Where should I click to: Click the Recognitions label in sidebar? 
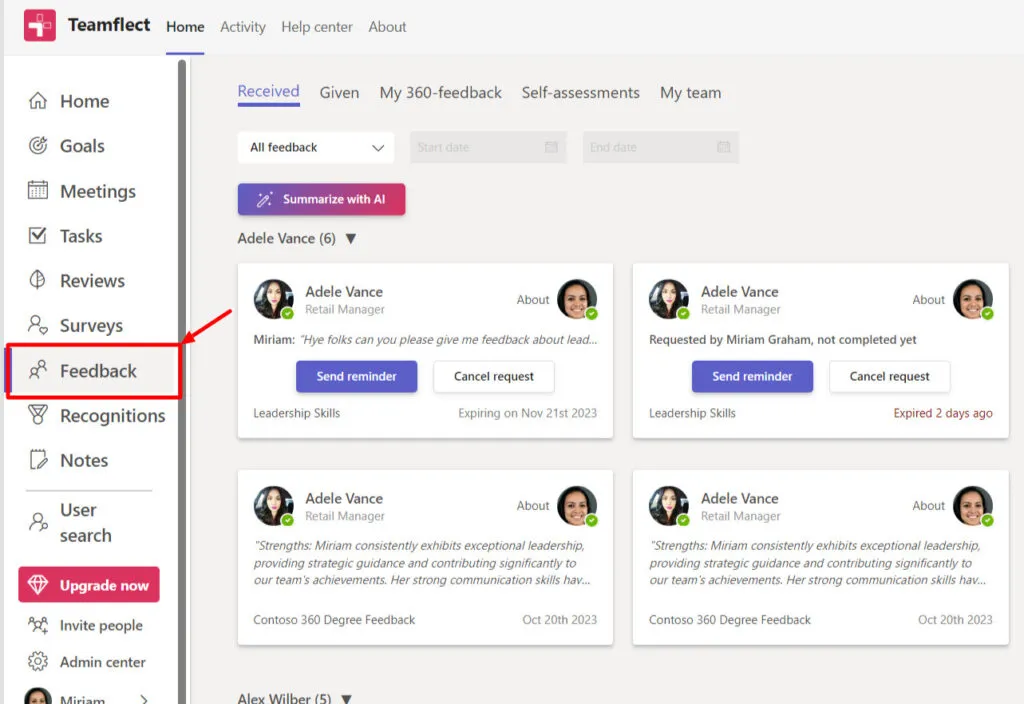(x=112, y=415)
